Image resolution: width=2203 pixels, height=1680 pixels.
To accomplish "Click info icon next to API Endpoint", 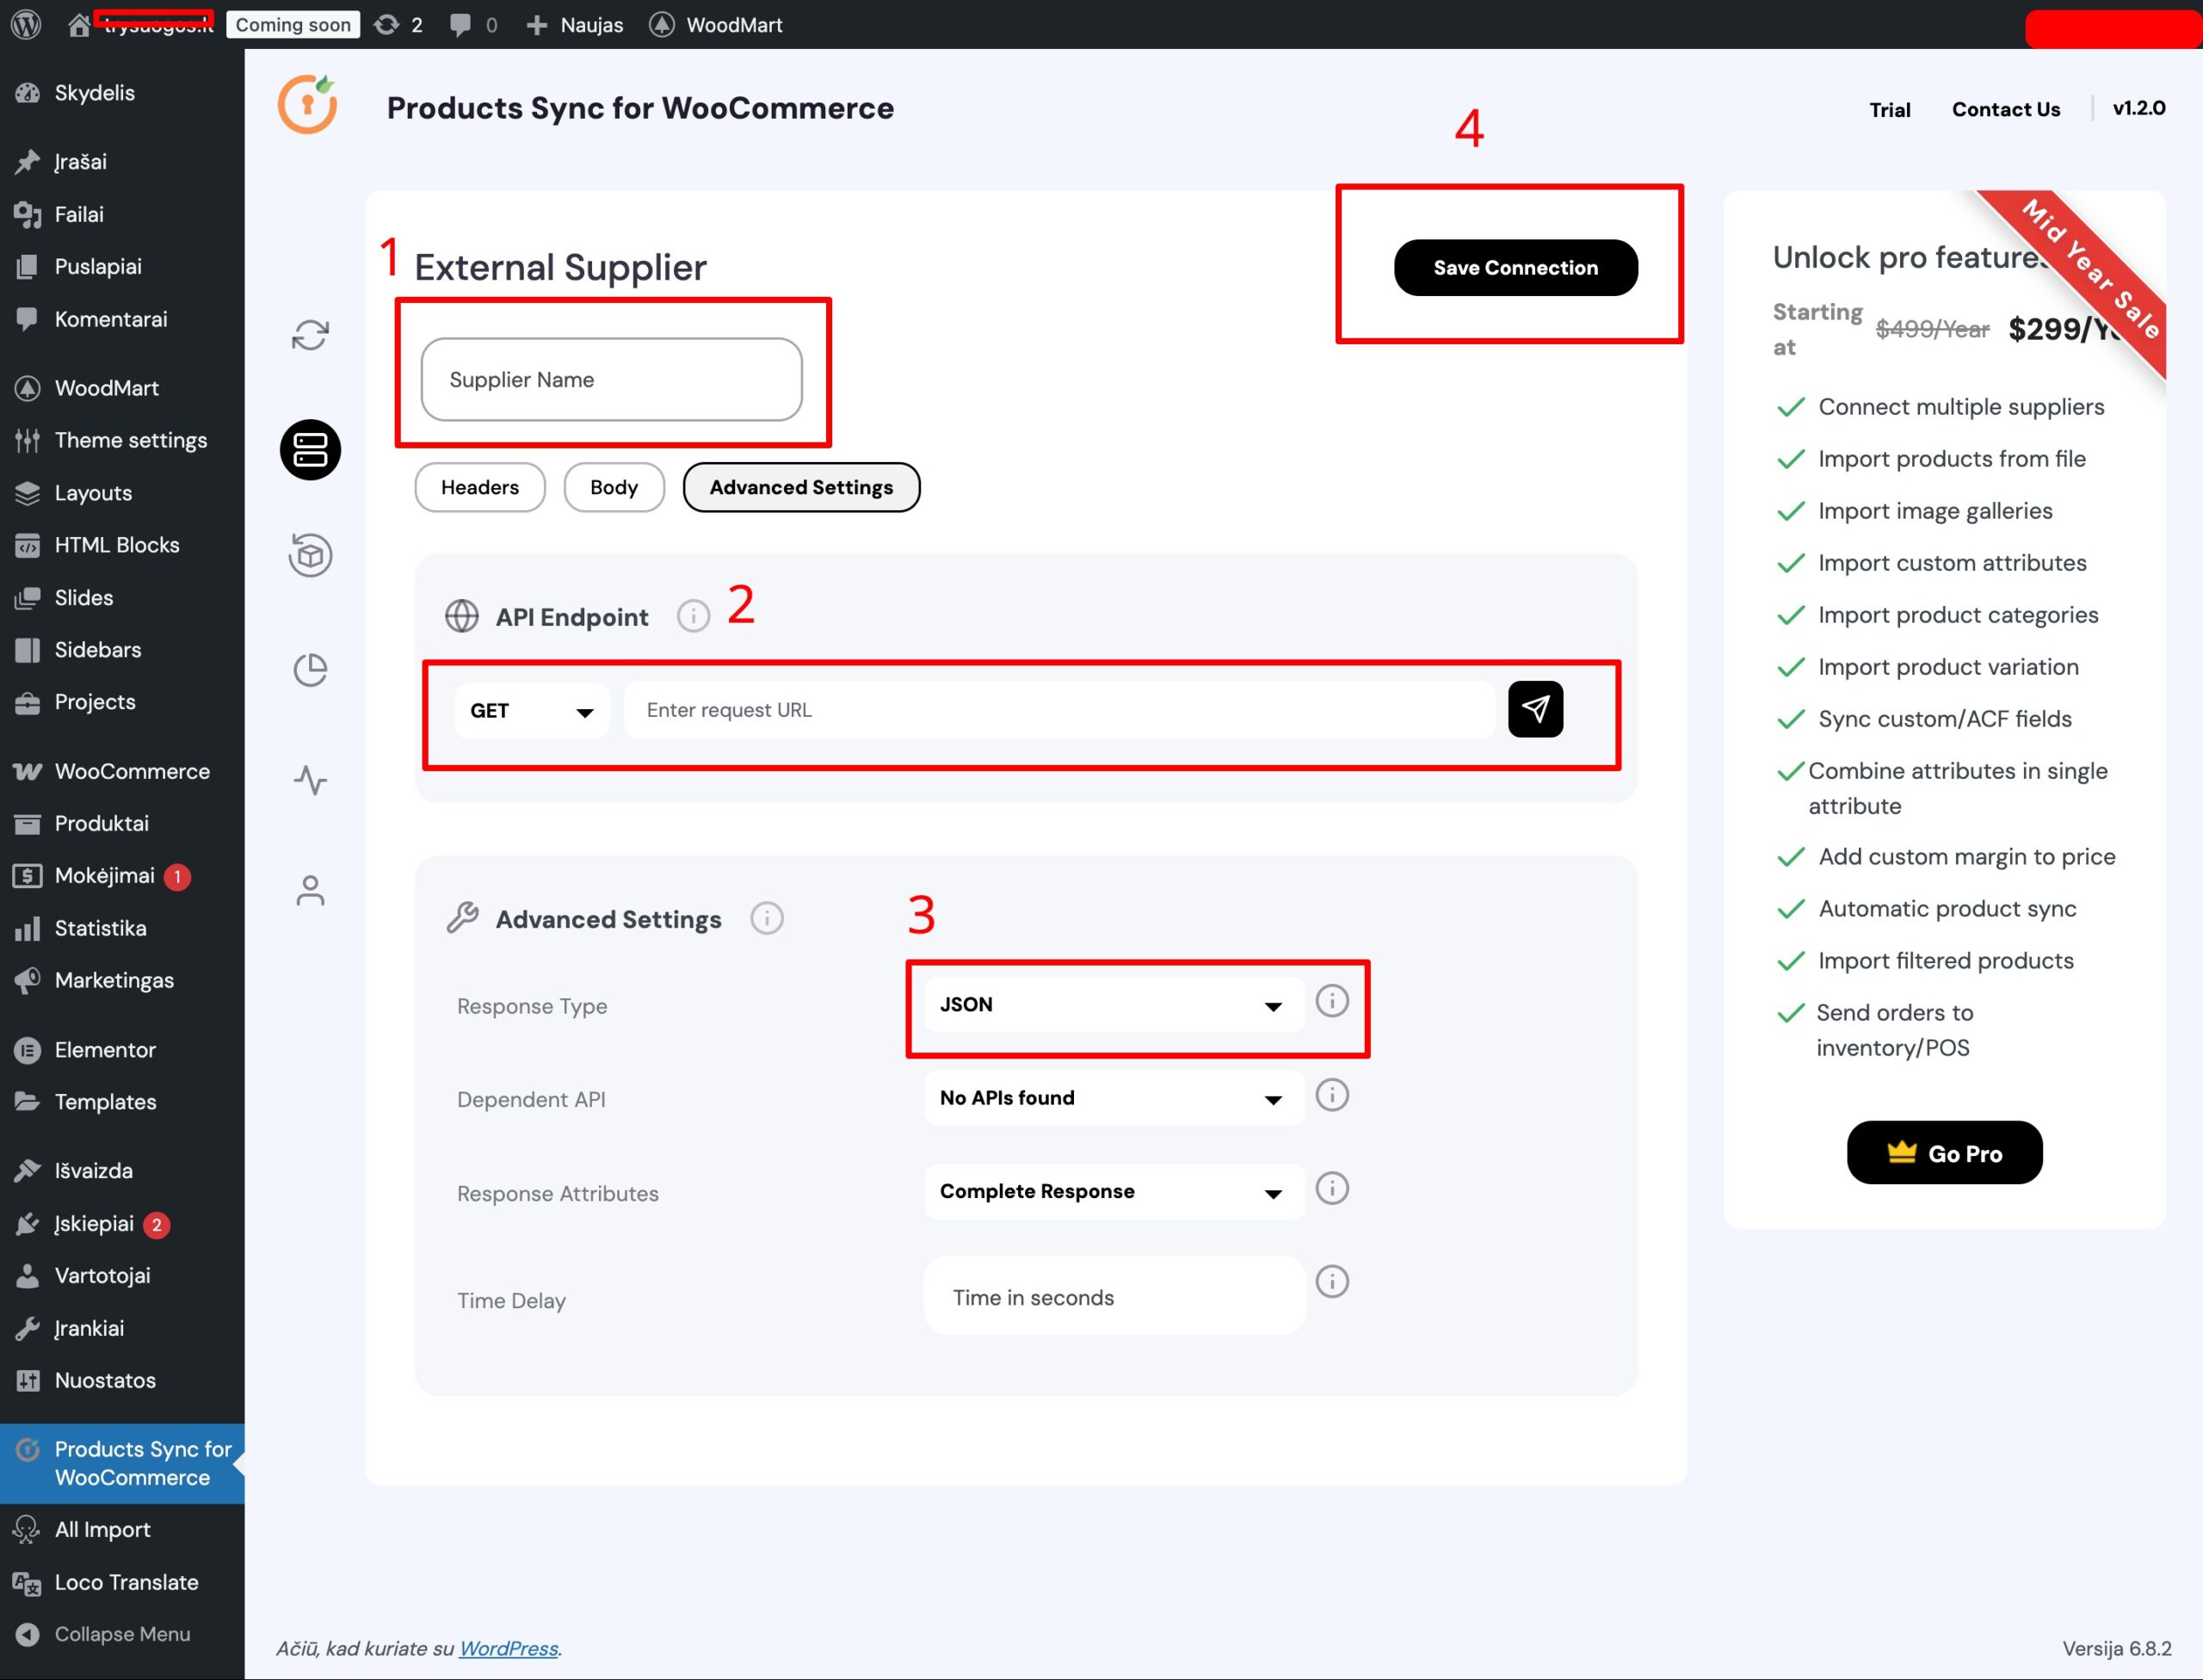I will point(693,616).
